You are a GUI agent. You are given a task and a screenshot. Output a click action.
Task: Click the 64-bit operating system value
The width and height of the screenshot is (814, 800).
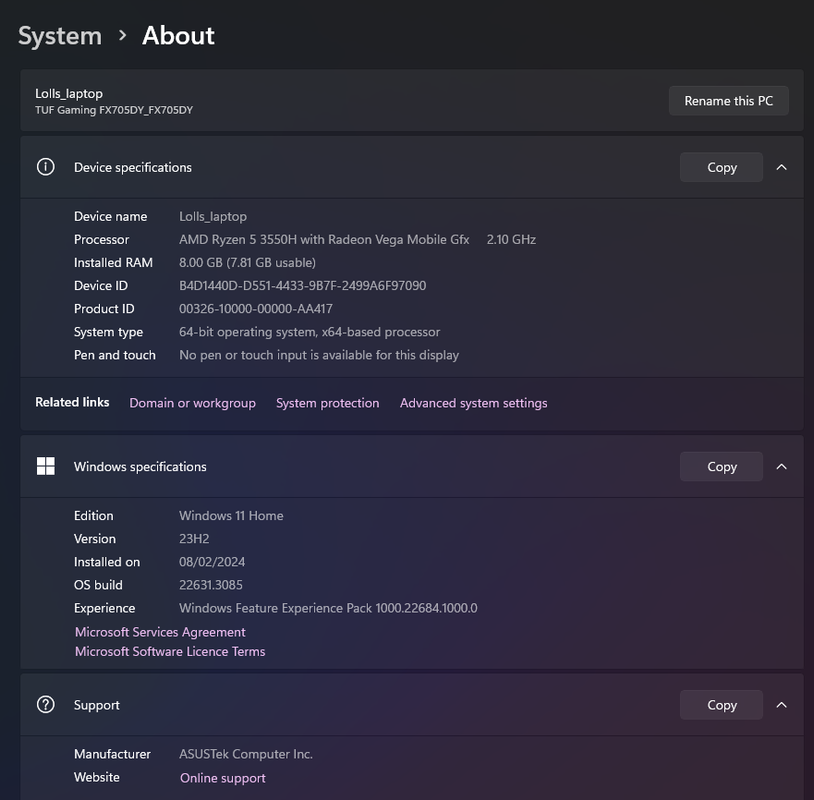tap(309, 332)
